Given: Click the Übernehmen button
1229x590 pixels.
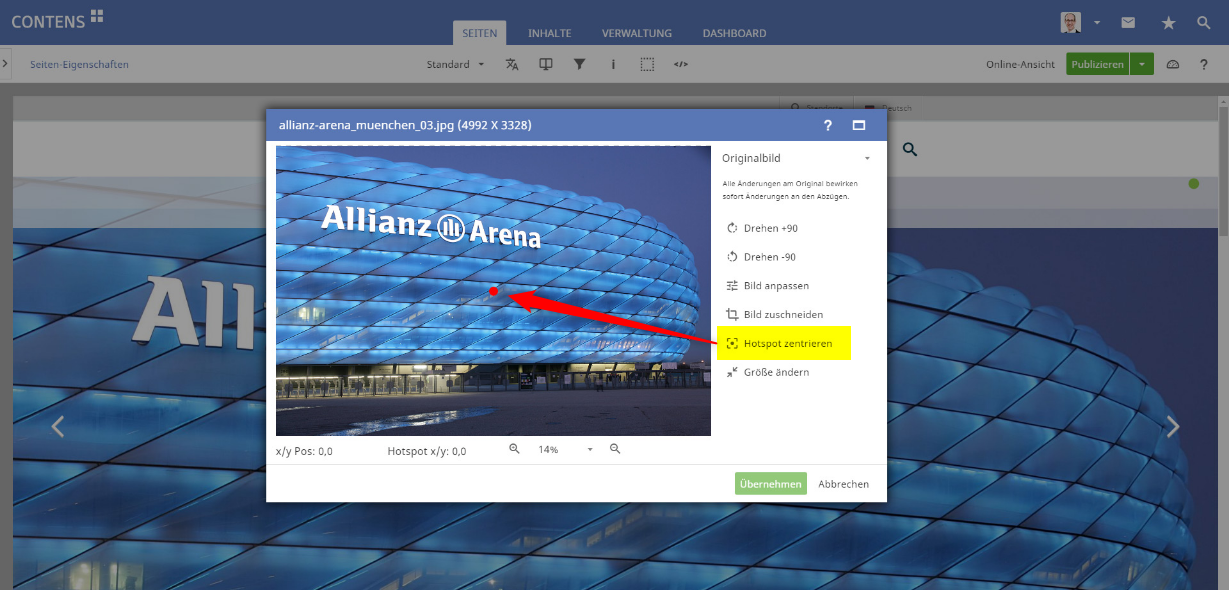Looking at the screenshot, I should coord(770,484).
